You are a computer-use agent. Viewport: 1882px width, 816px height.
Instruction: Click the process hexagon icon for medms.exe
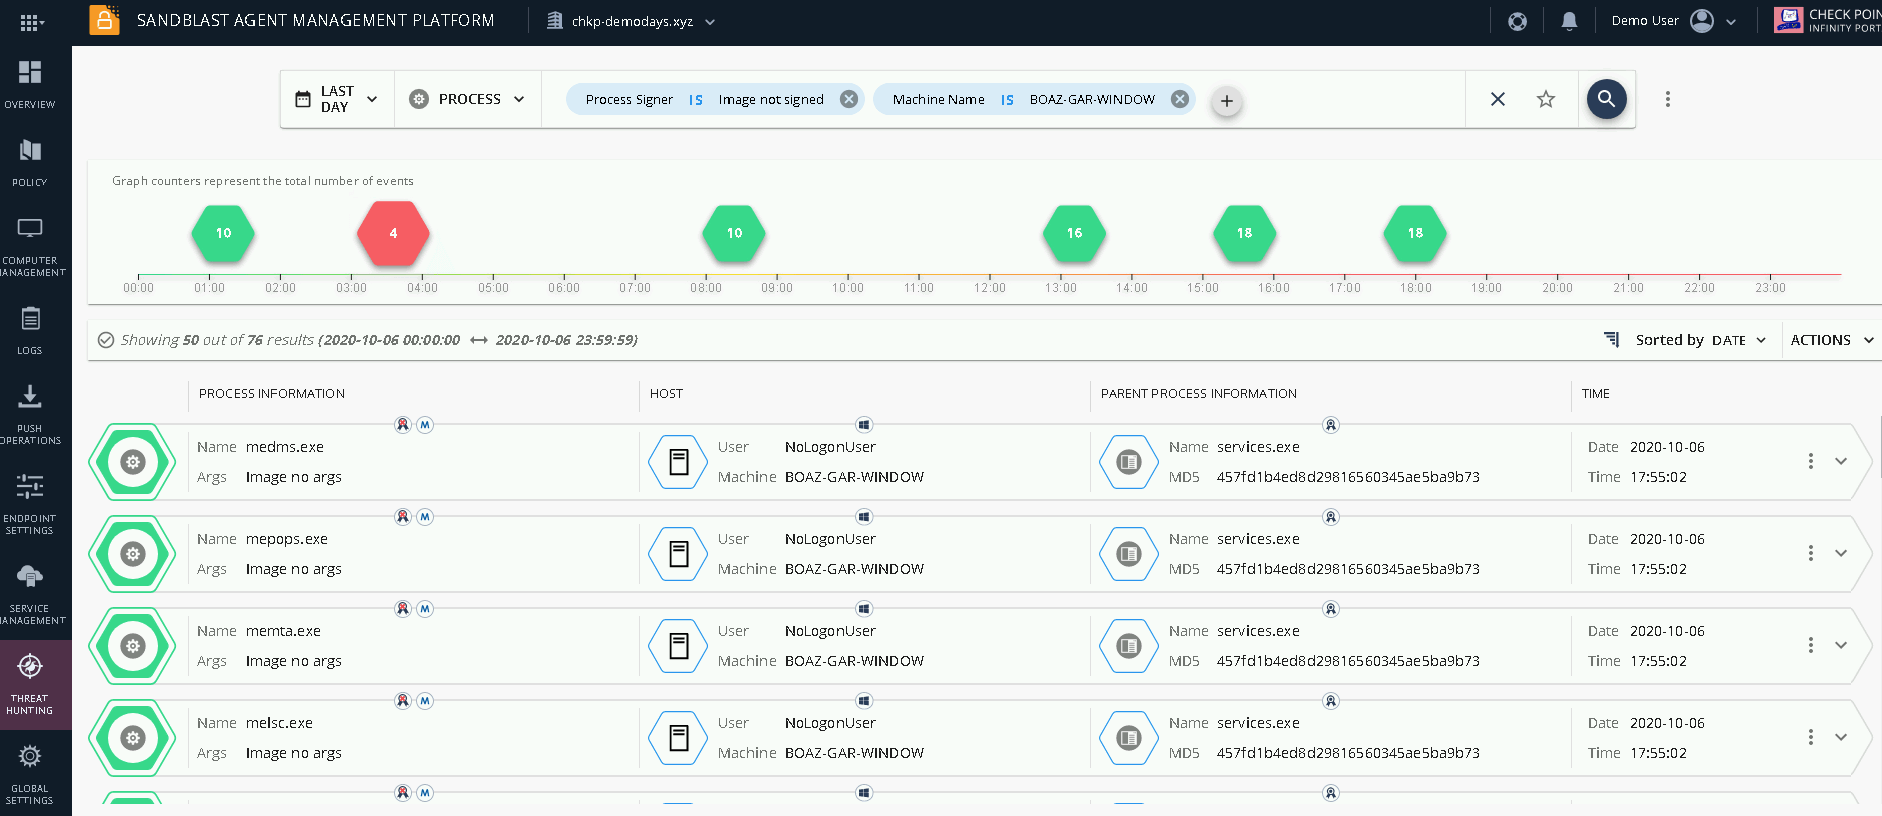pyautogui.click(x=133, y=462)
